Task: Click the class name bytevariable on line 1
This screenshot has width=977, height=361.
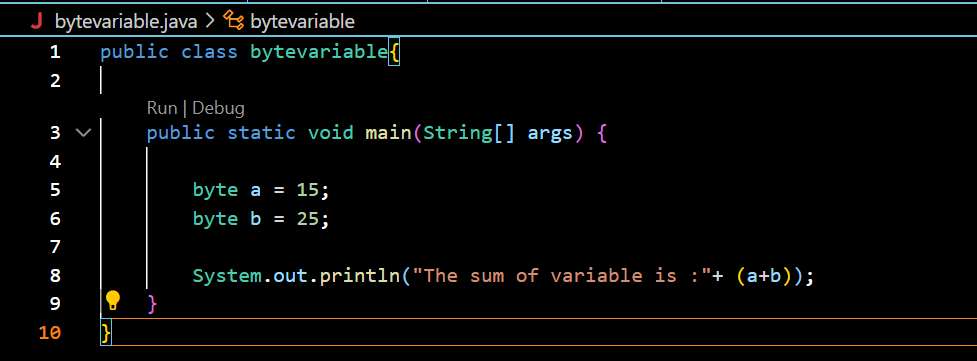Action: coord(318,52)
